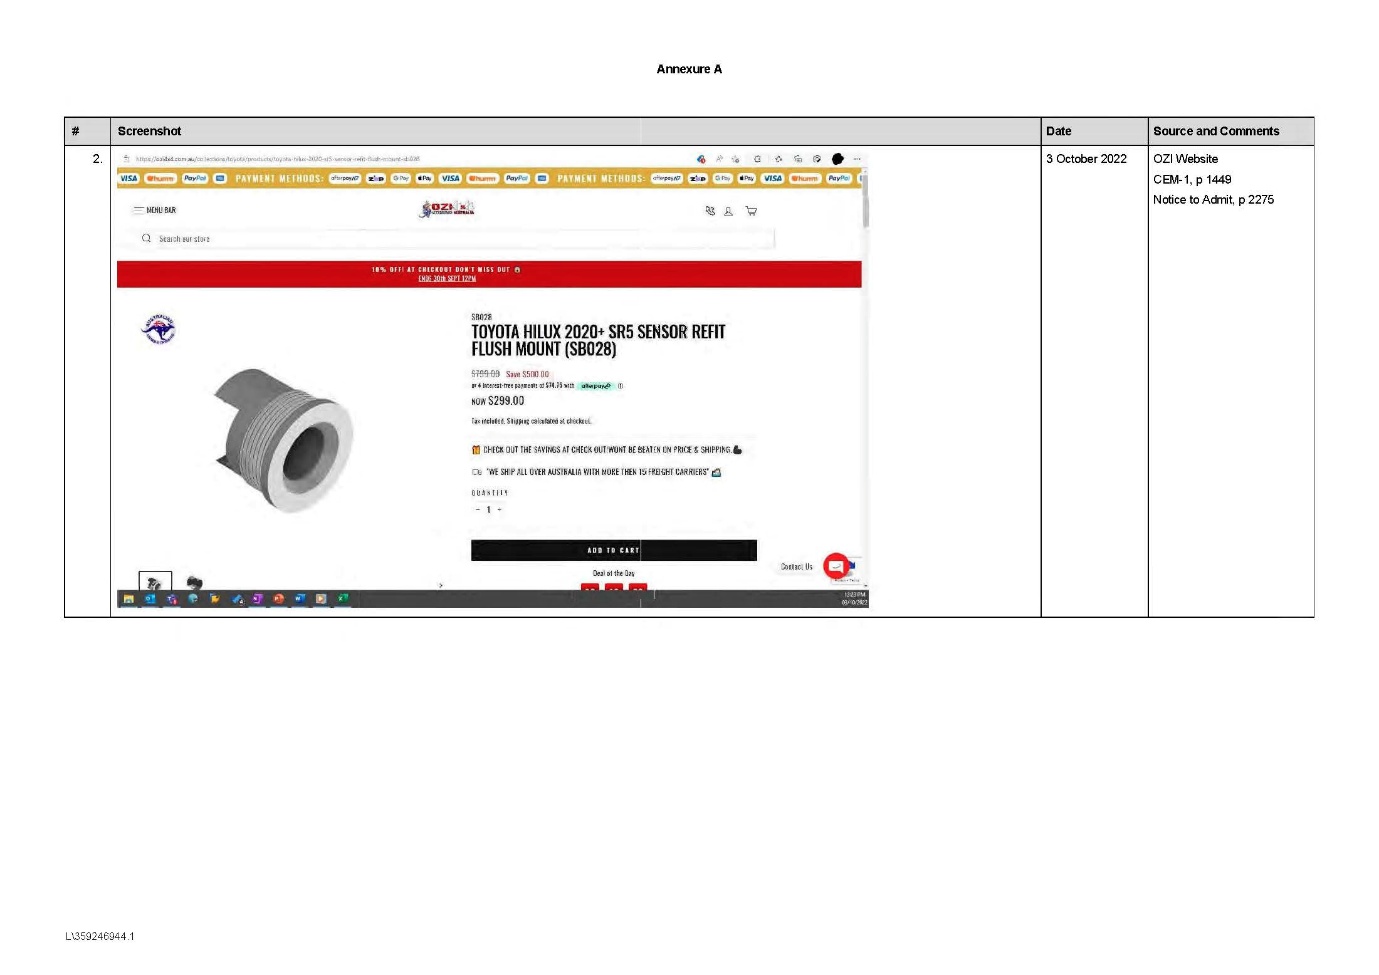
Task: Click the main sensor product image
Action: pos(283,440)
